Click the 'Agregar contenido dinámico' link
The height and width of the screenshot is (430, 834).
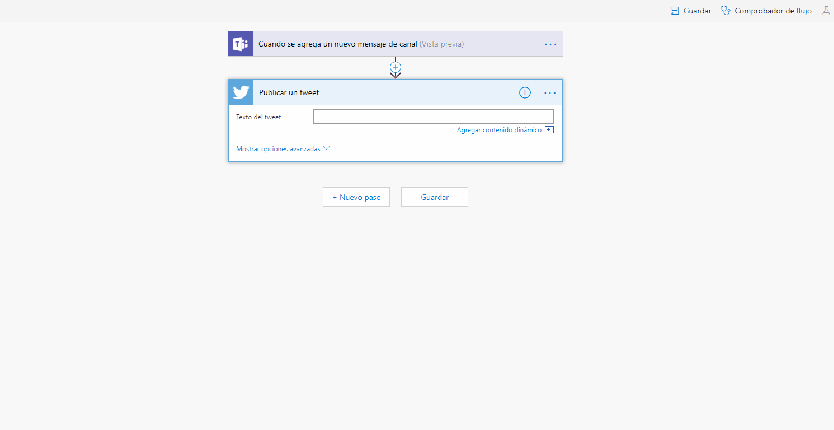click(499, 130)
